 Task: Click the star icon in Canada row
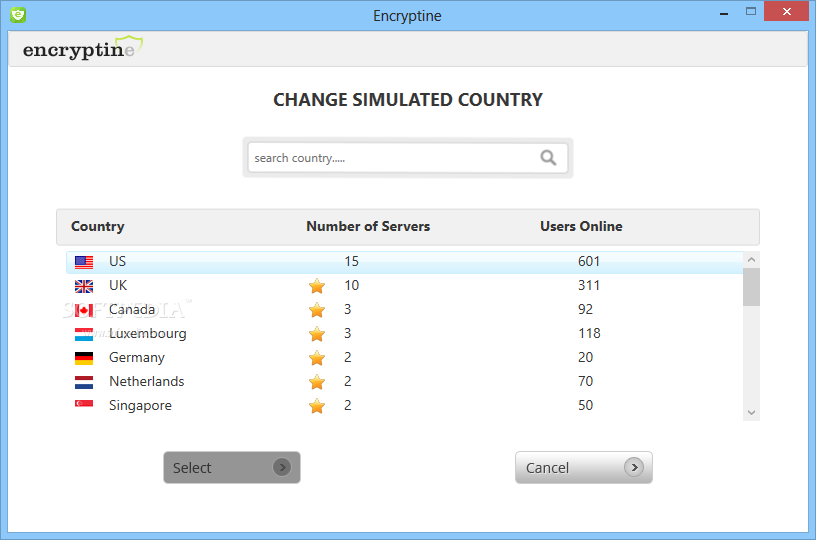pyautogui.click(x=317, y=310)
